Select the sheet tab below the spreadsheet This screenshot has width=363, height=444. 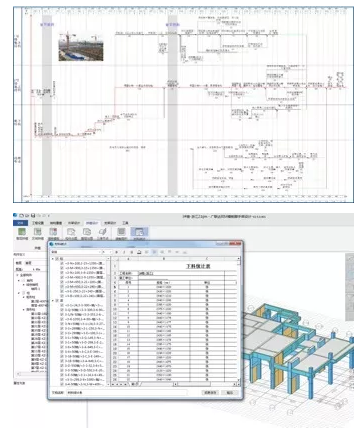pos(135,384)
